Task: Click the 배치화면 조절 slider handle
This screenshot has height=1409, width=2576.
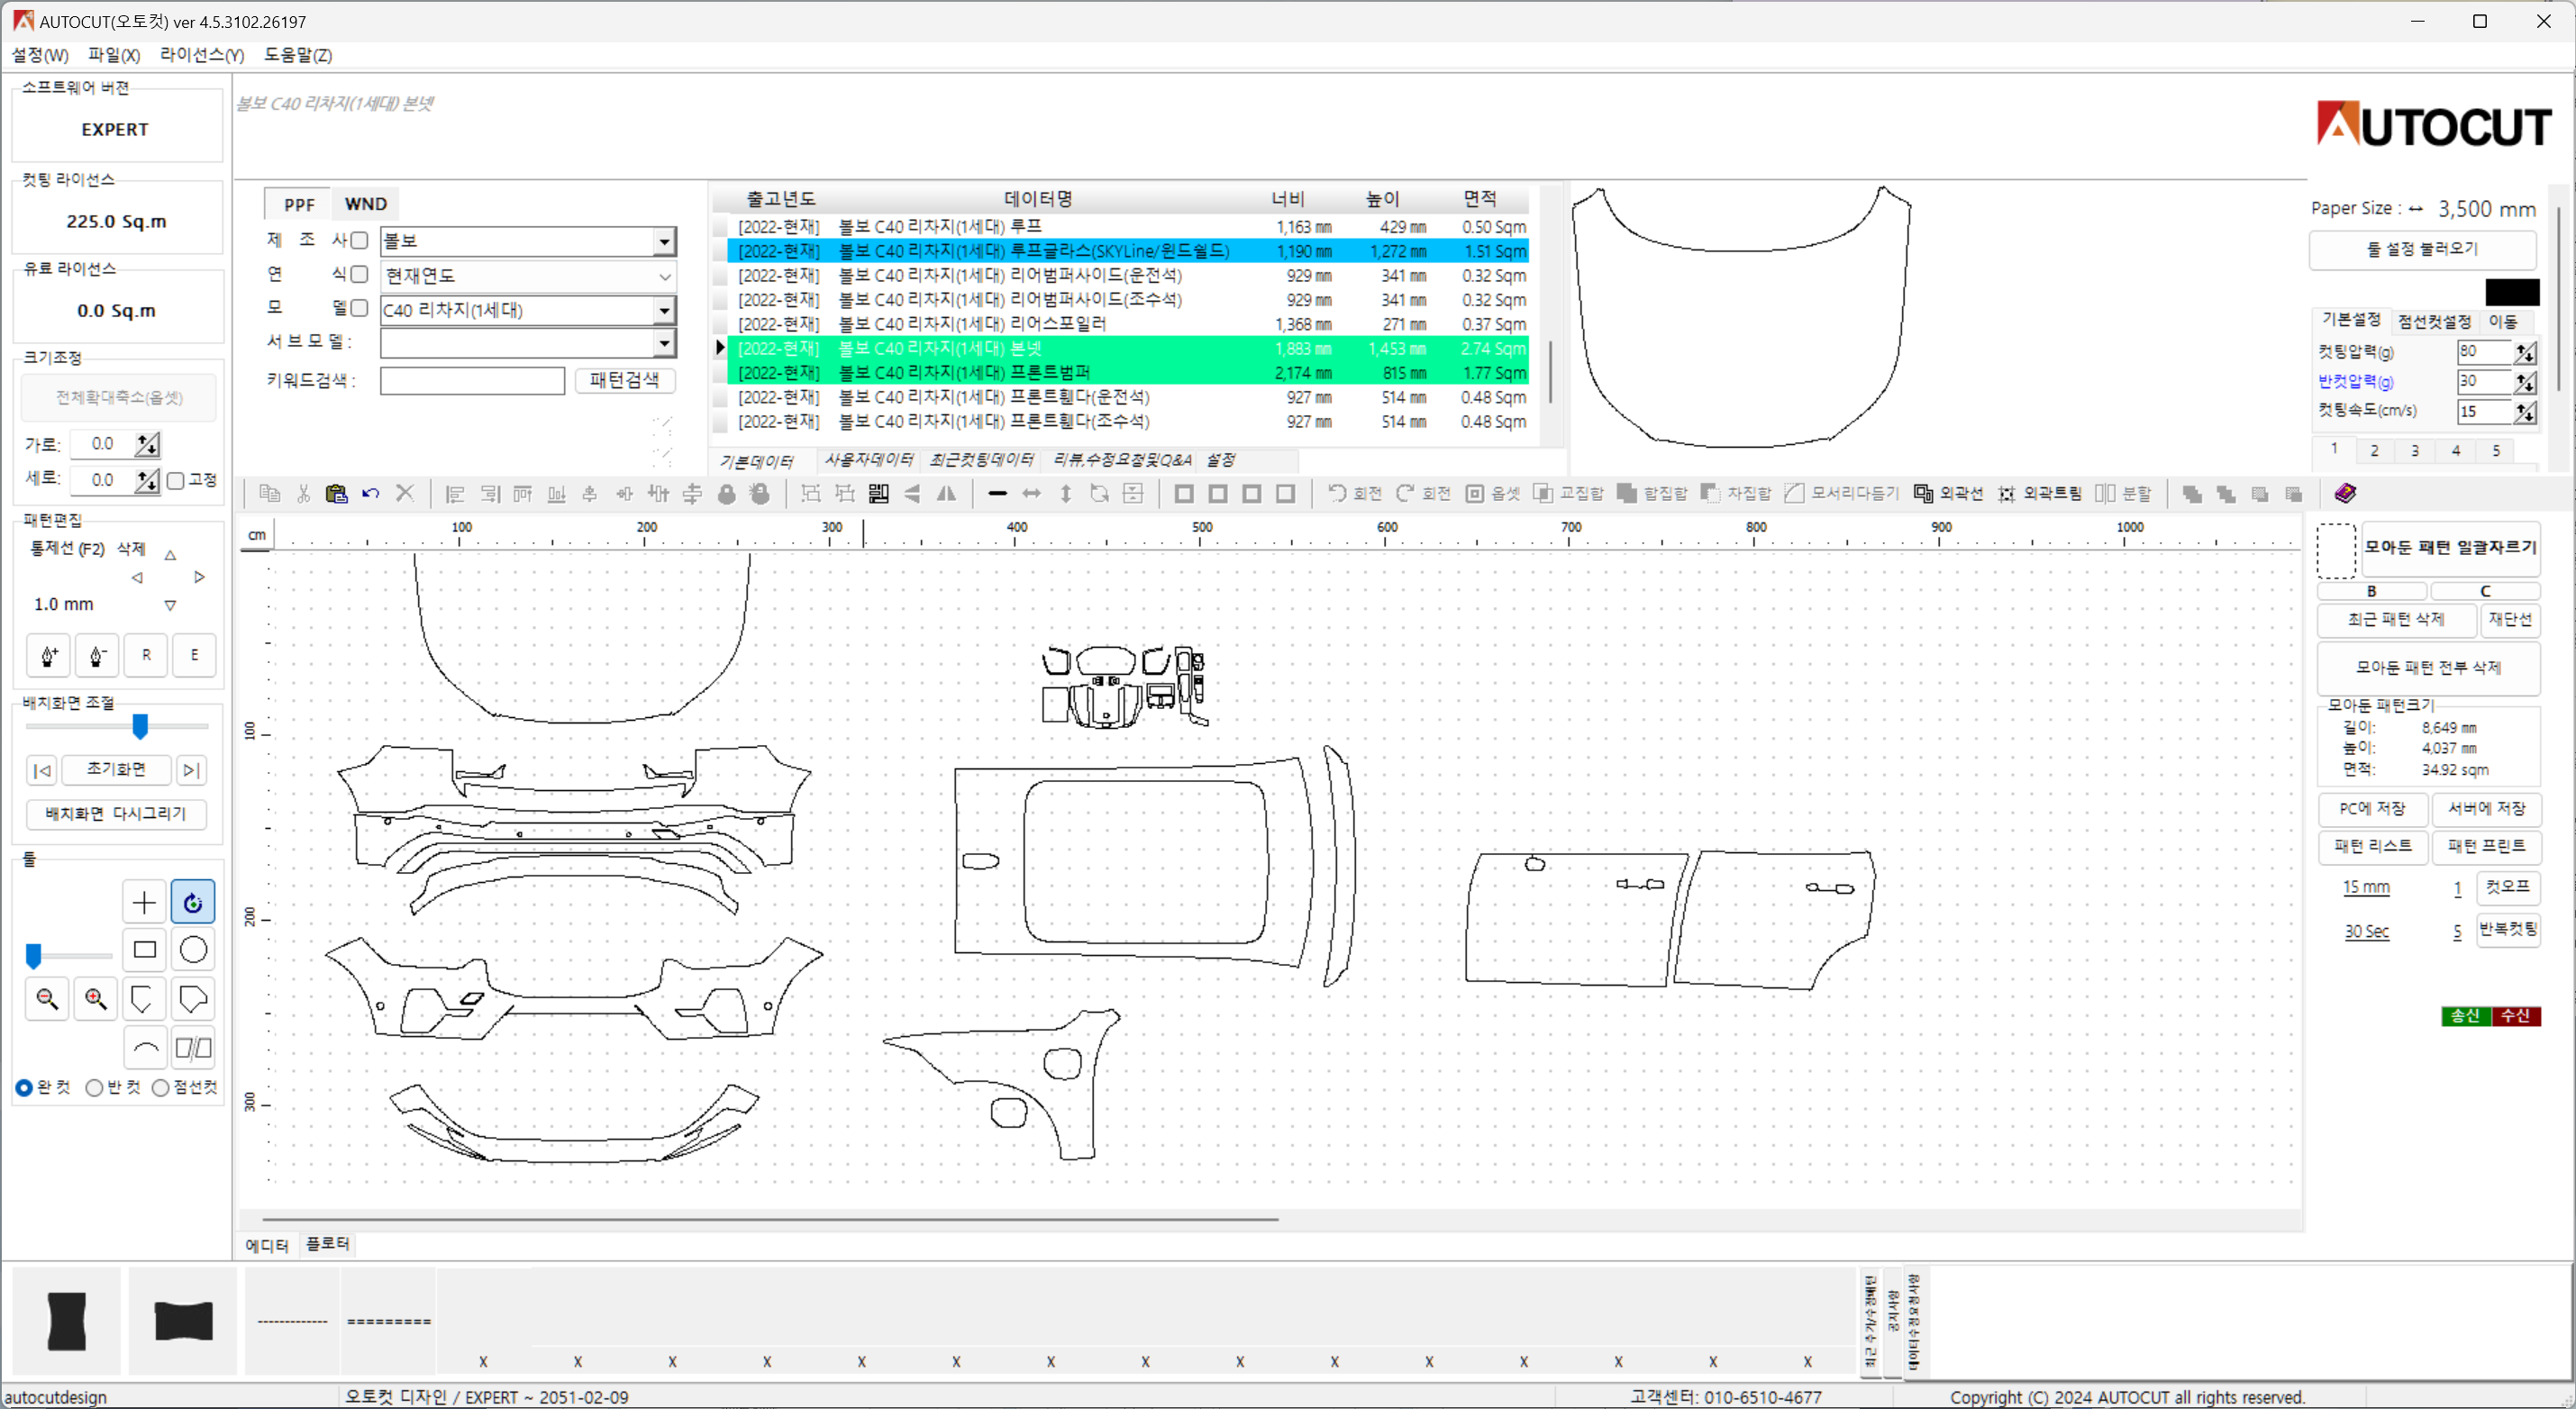Action: (140, 727)
